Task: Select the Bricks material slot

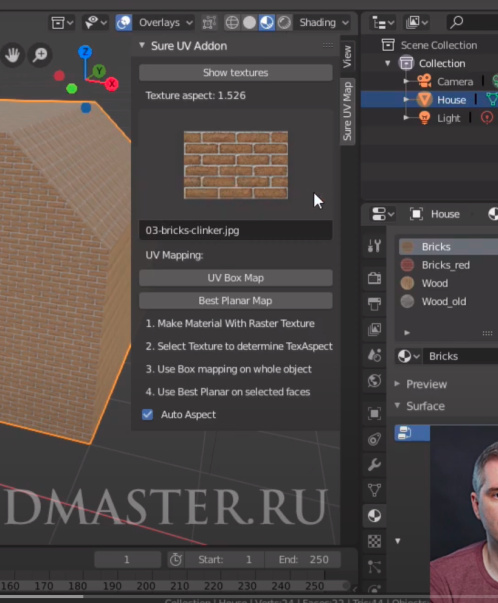Action: tap(448, 247)
